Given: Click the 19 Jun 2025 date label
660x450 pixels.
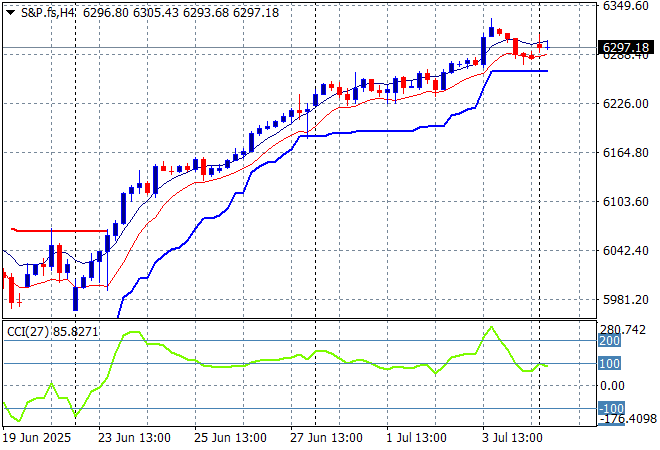Looking at the screenshot, I should [39, 438].
